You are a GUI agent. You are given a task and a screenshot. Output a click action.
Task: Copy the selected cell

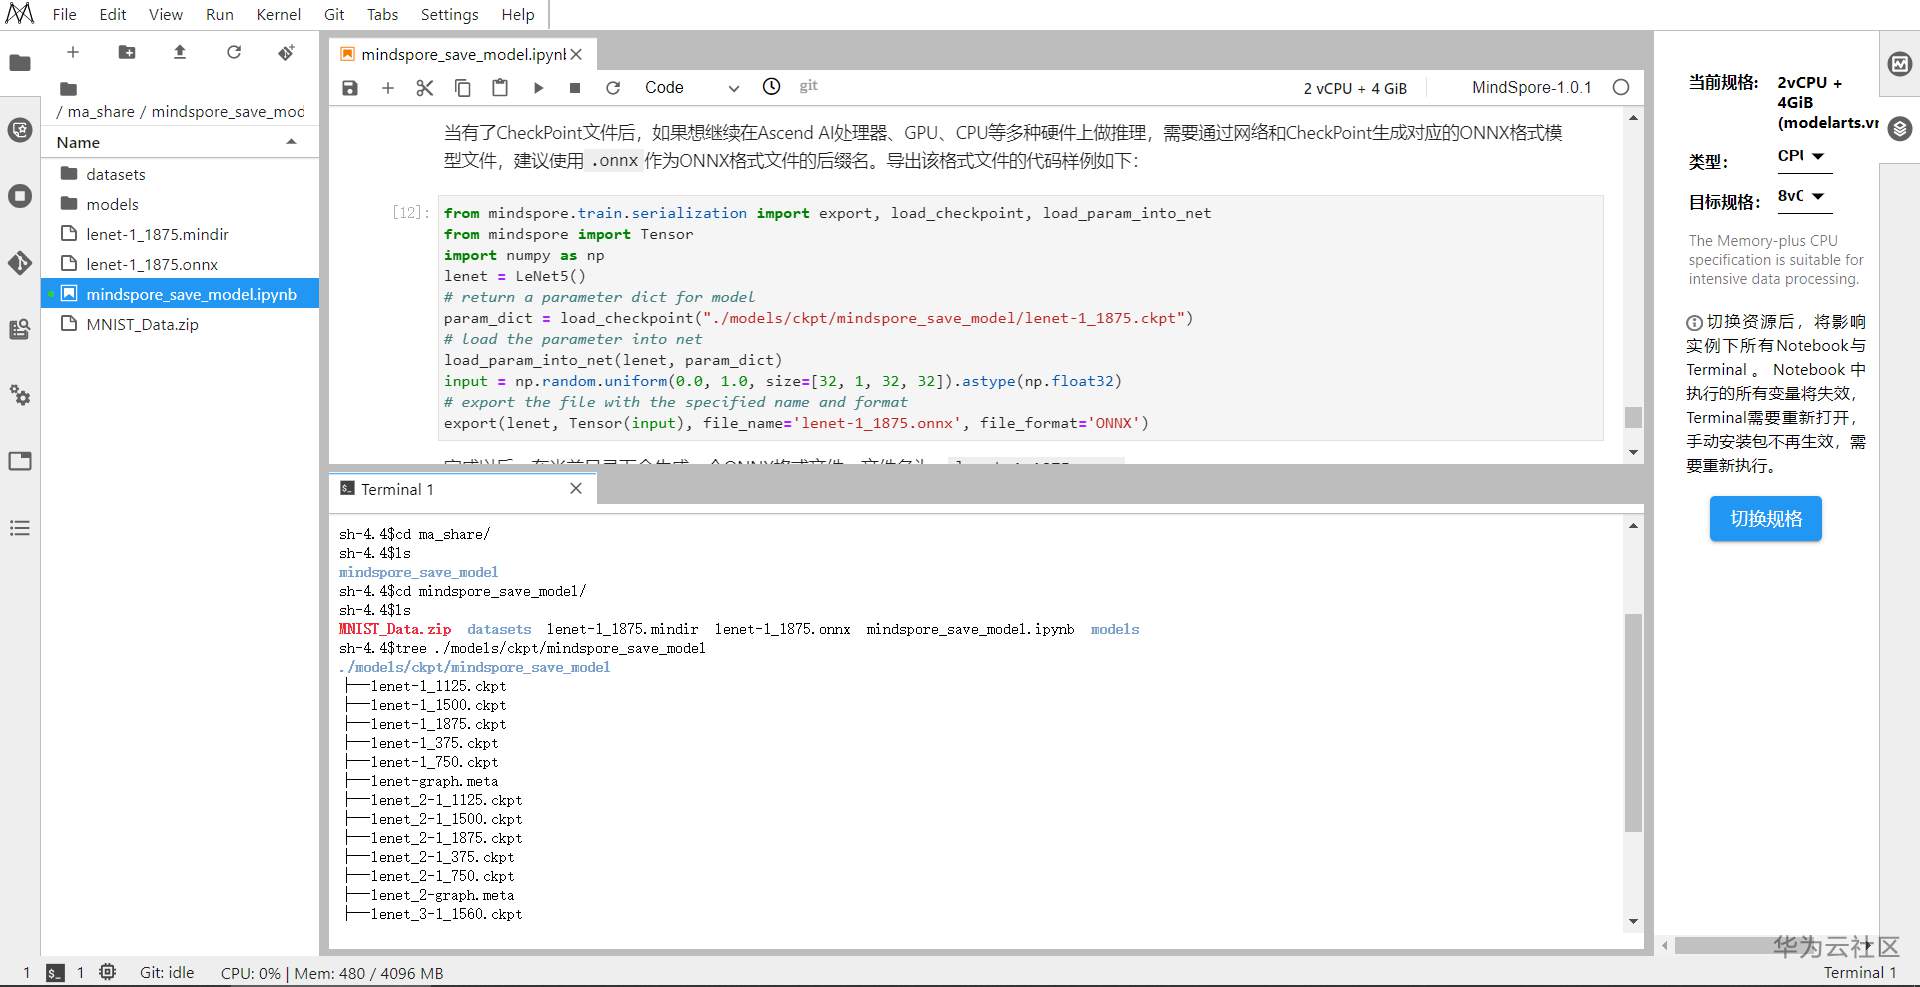463,88
